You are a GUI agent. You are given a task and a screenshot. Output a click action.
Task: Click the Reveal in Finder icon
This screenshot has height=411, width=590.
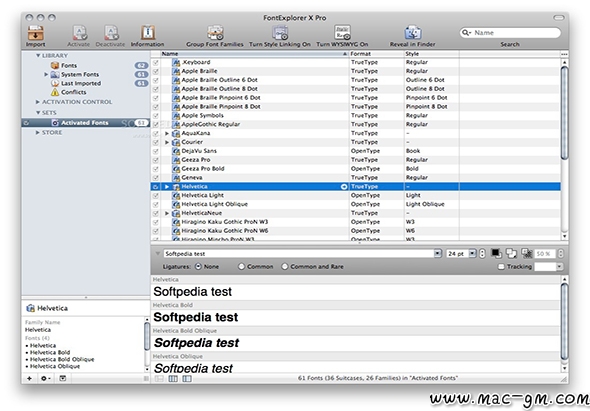pos(413,33)
